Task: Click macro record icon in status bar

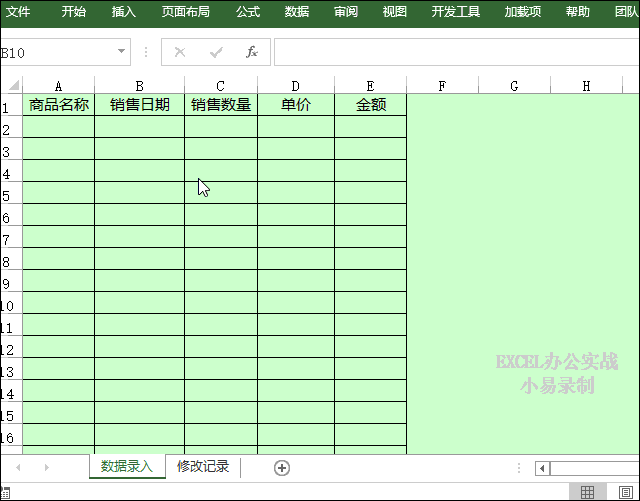Action: tap(5, 492)
